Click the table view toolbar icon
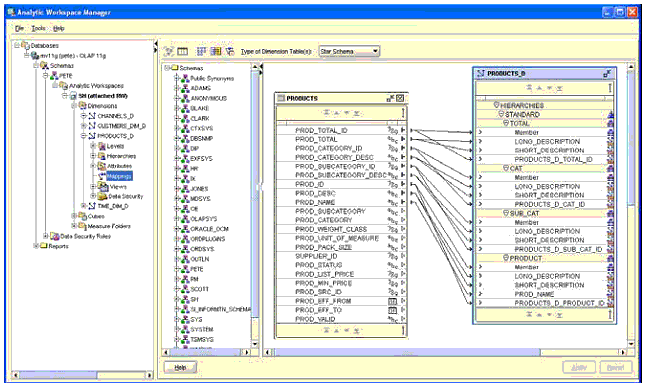Image resolution: width=647 pixels, height=384 pixels. coord(182,51)
